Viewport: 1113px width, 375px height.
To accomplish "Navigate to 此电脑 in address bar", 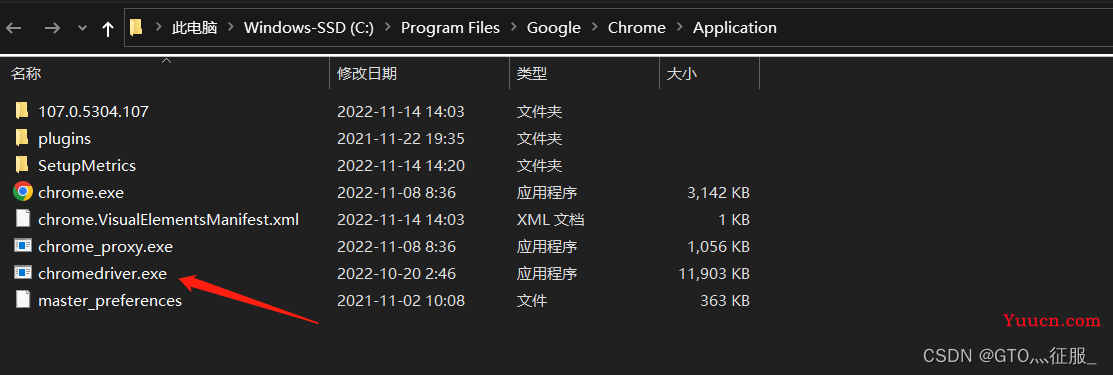I will coord(194,28).
